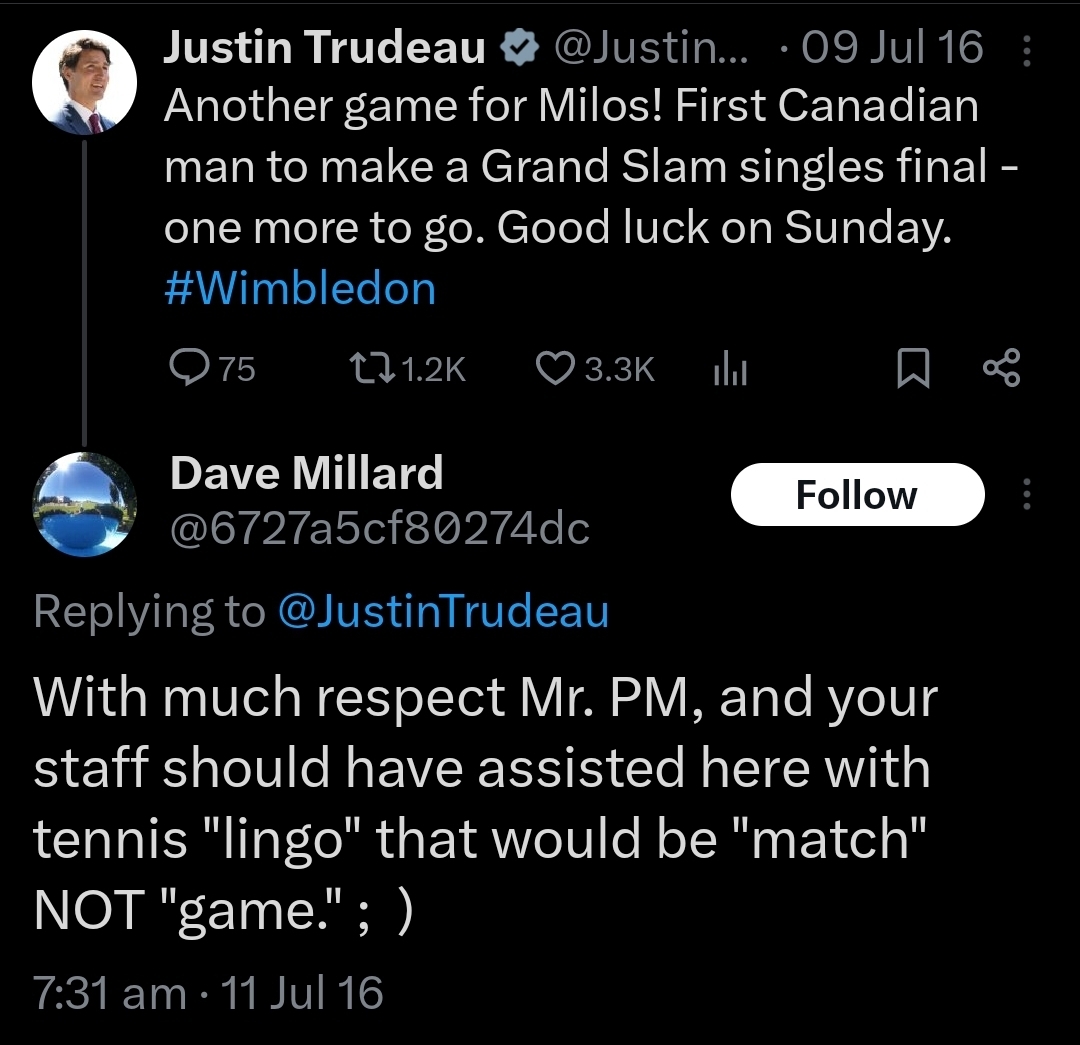The height and width of the screenshot is (1045, 1080).
Task: Bookmark Justin Trudeau's tweet
Action: point(912,370)
